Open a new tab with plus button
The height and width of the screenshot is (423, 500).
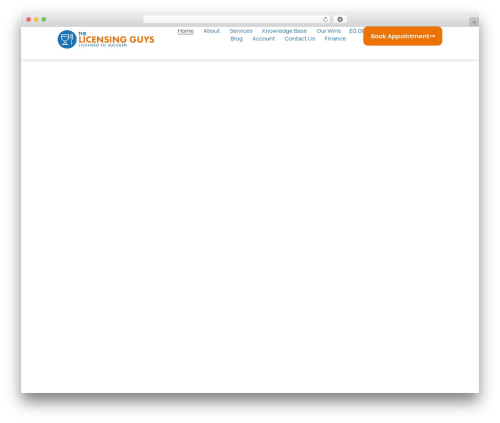pos(474,22)
